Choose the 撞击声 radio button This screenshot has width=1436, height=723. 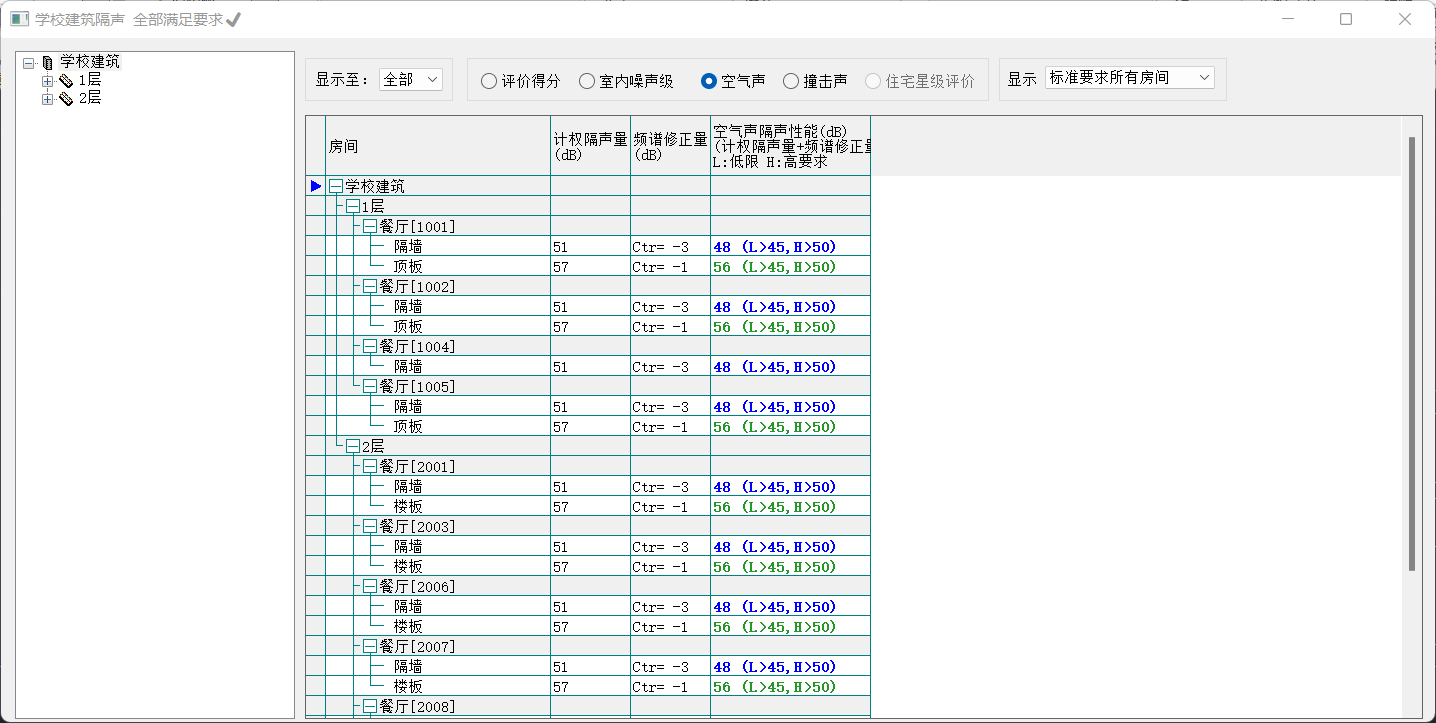[791, 81]
